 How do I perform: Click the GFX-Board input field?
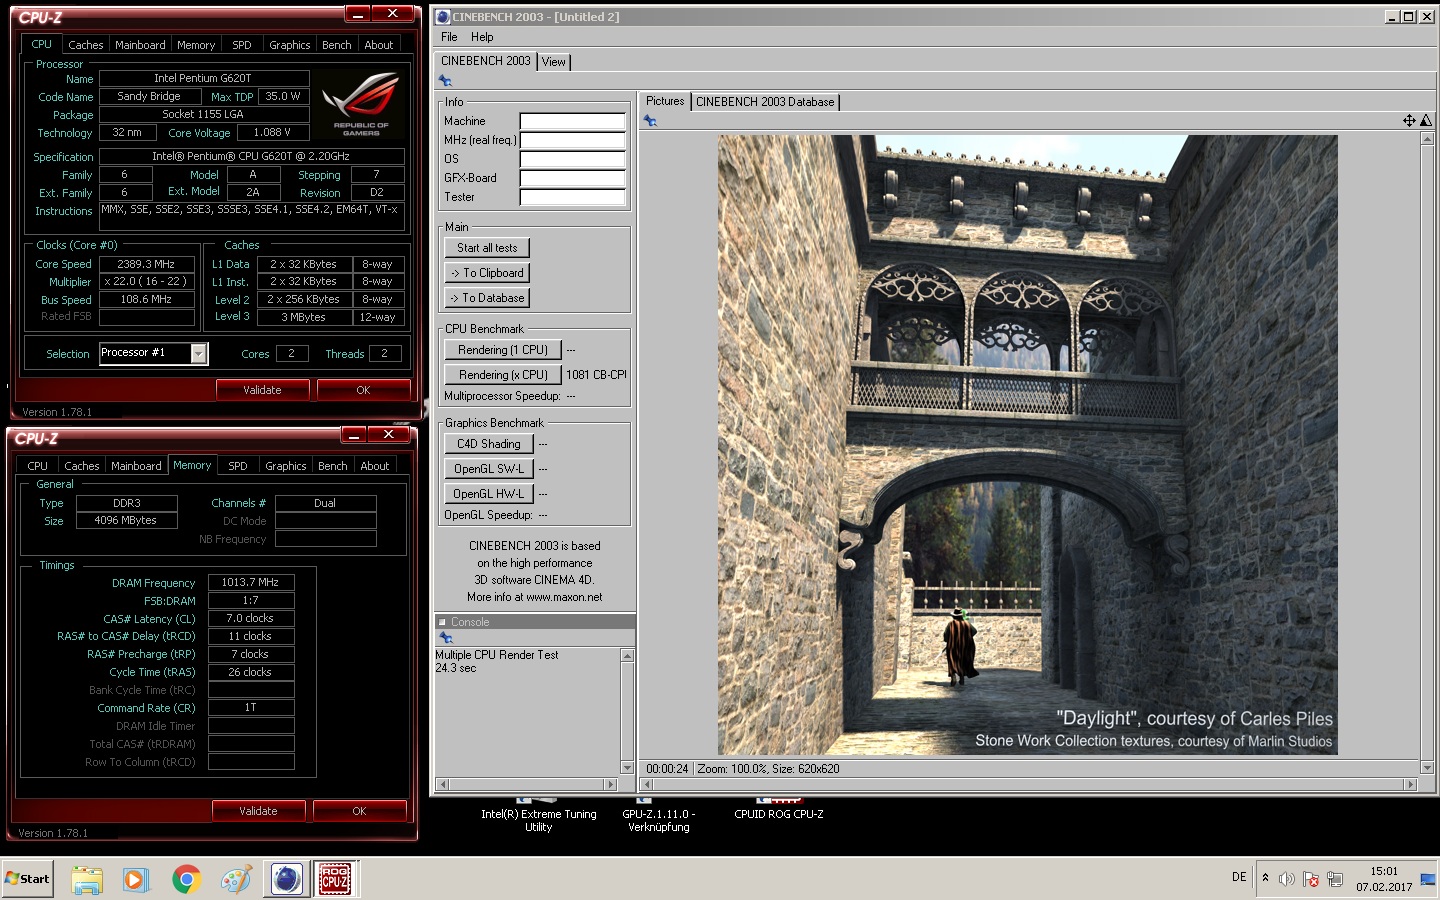572,178
